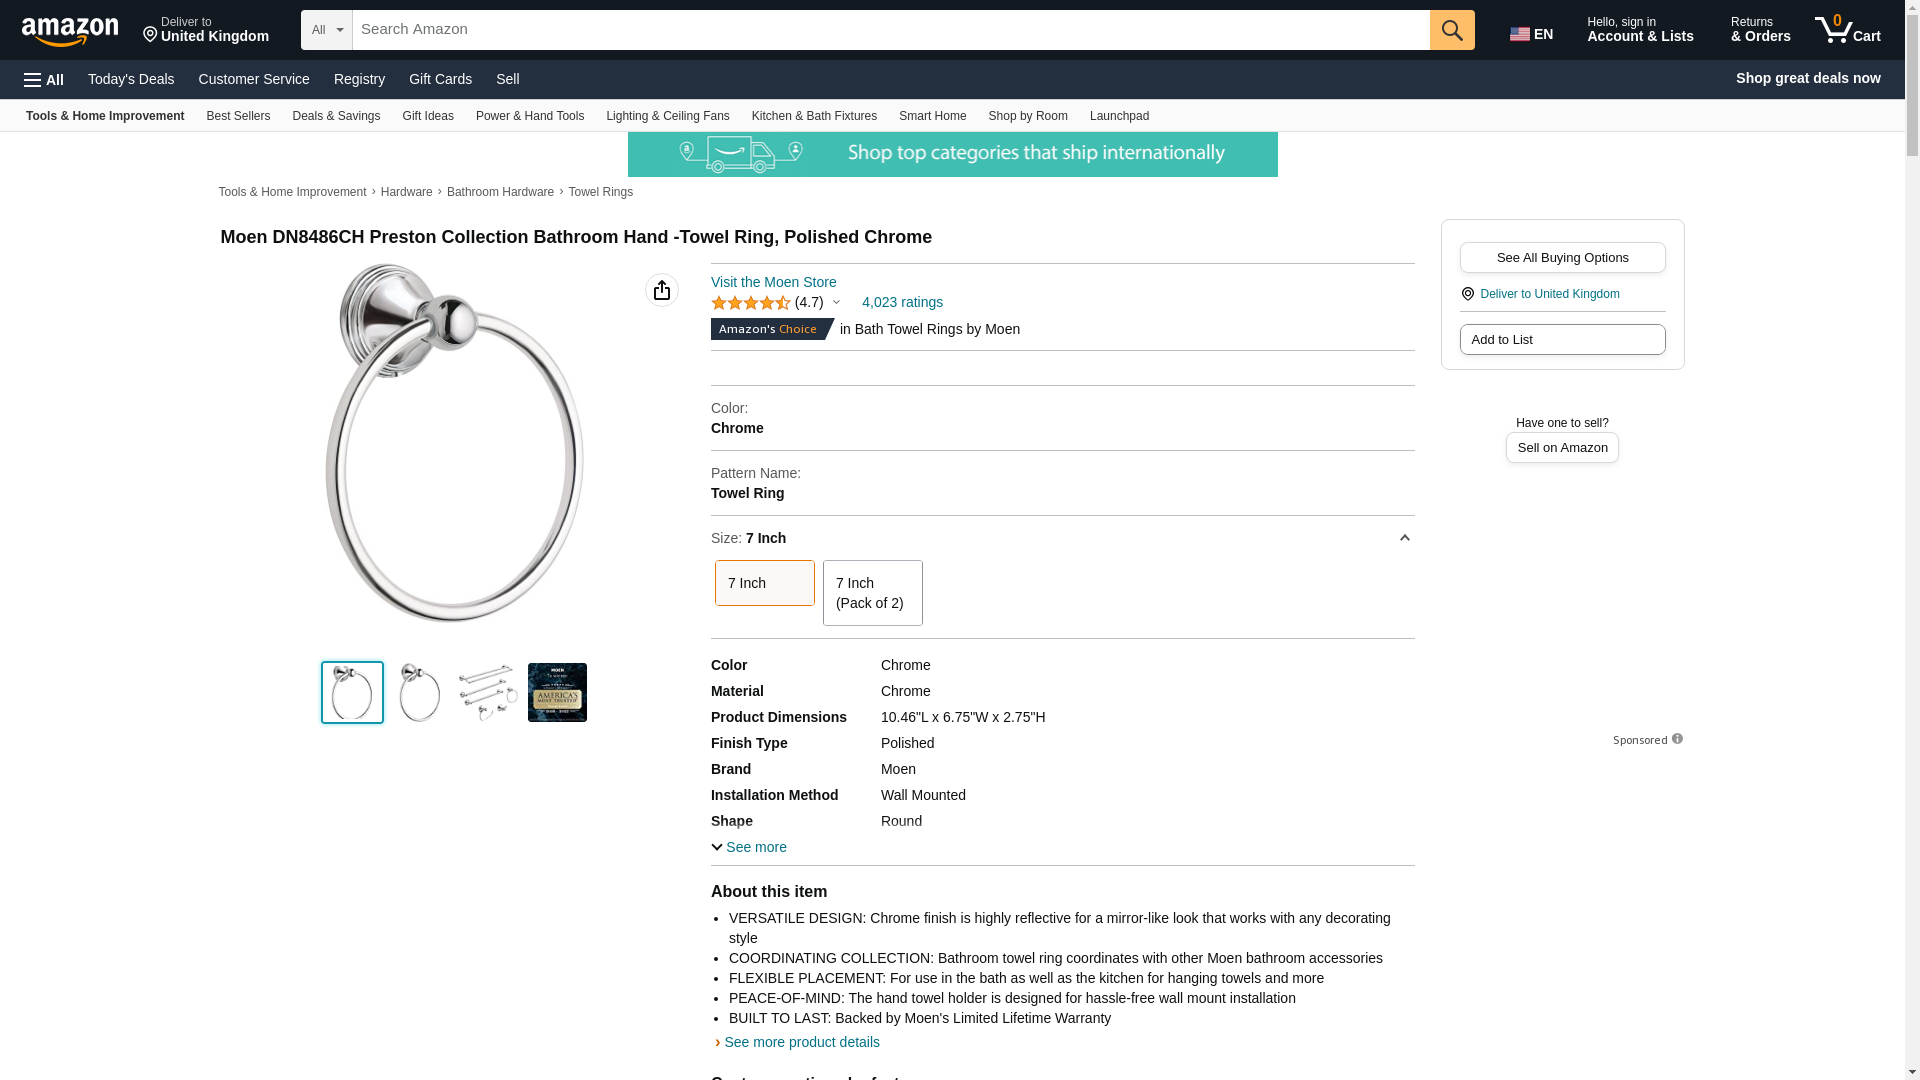Click See All Buying Options button
The image size is (1920, 1080).
[1562, 258]
